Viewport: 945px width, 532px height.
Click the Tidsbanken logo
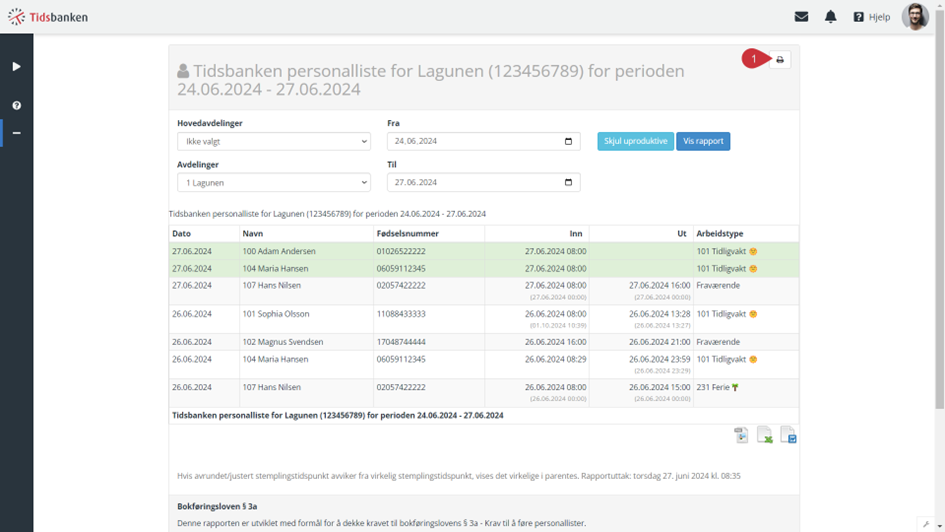point(48,17)
